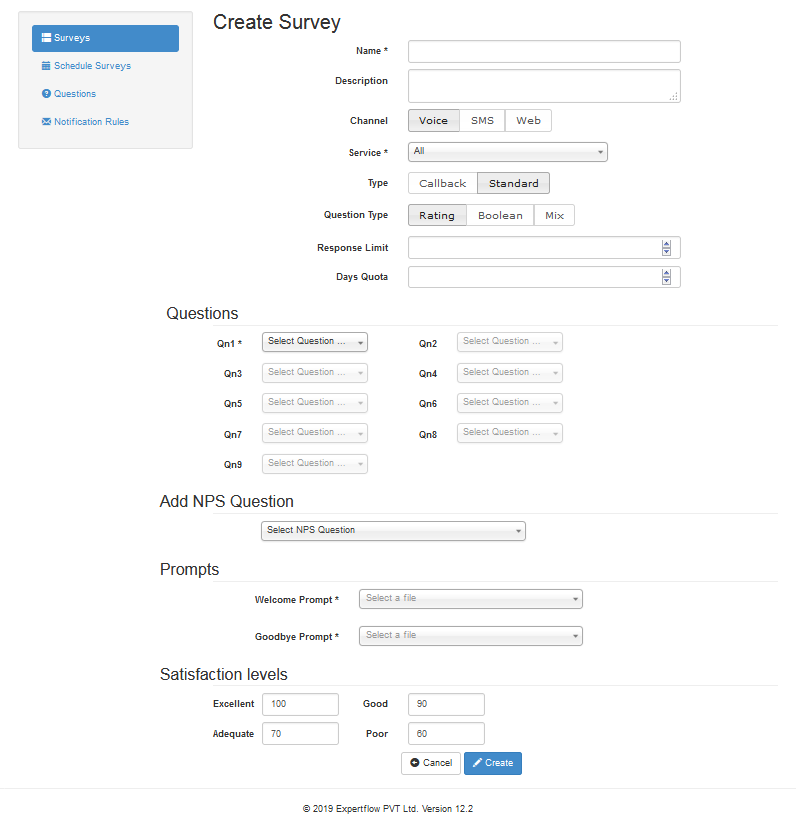796x832 pixels.
Task: Expand the Welcome Prompt file selector
Action: 470,599
